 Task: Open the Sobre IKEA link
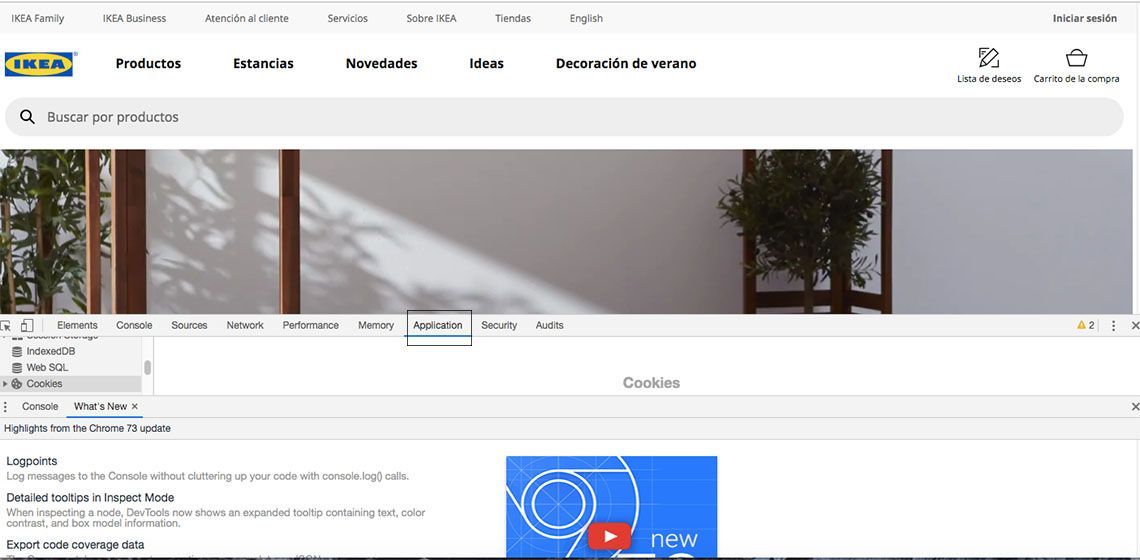(x=431, y=18)
